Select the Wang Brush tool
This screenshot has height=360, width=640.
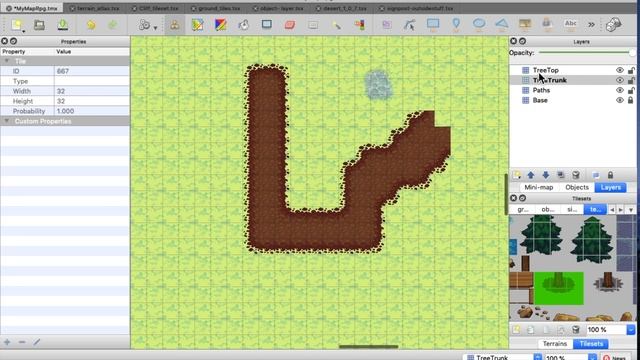[x=221, y=25]
